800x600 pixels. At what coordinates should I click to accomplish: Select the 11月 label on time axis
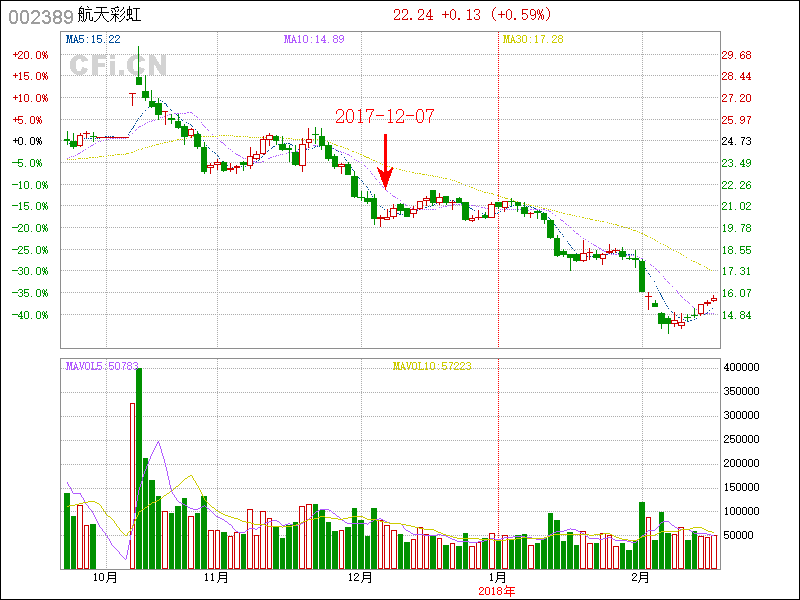point(216,578)
